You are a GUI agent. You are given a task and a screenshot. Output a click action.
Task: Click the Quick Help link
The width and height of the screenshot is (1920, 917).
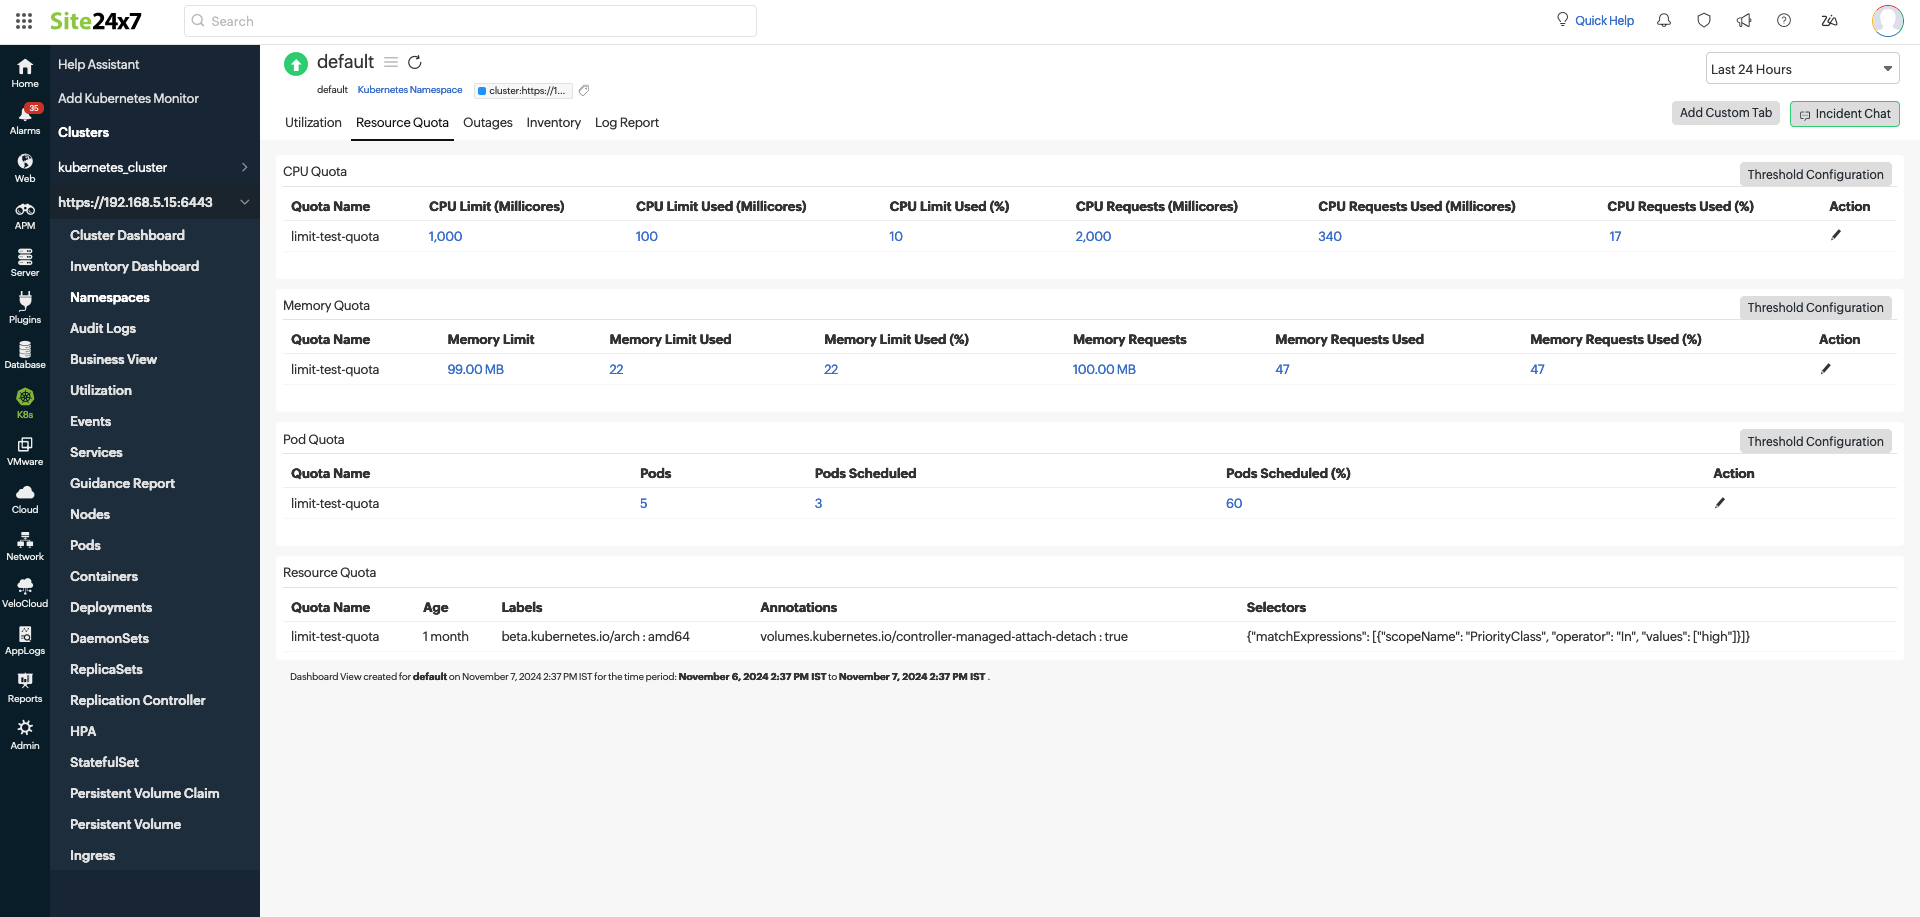pos(1604,21)
